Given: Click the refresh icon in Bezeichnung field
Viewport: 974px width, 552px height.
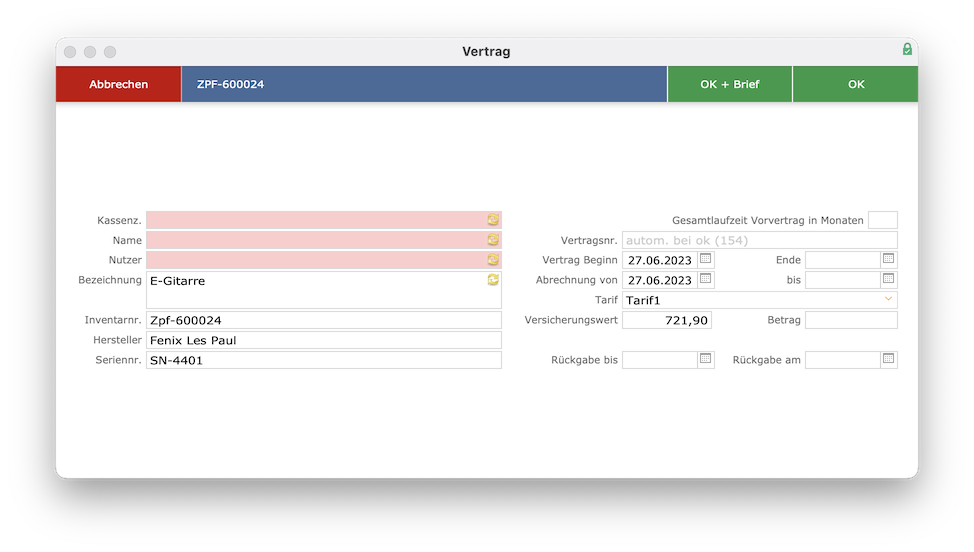Looking at the screenshot, I should (x=493, y=279).
